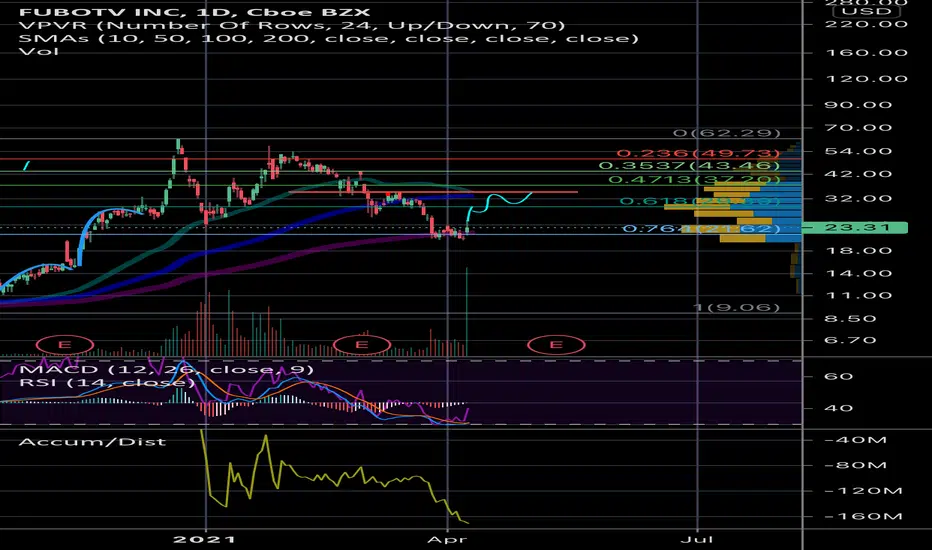Click the -160M Accum/Dist axis value
Screen dimensions: 932x550
[863, 516]
